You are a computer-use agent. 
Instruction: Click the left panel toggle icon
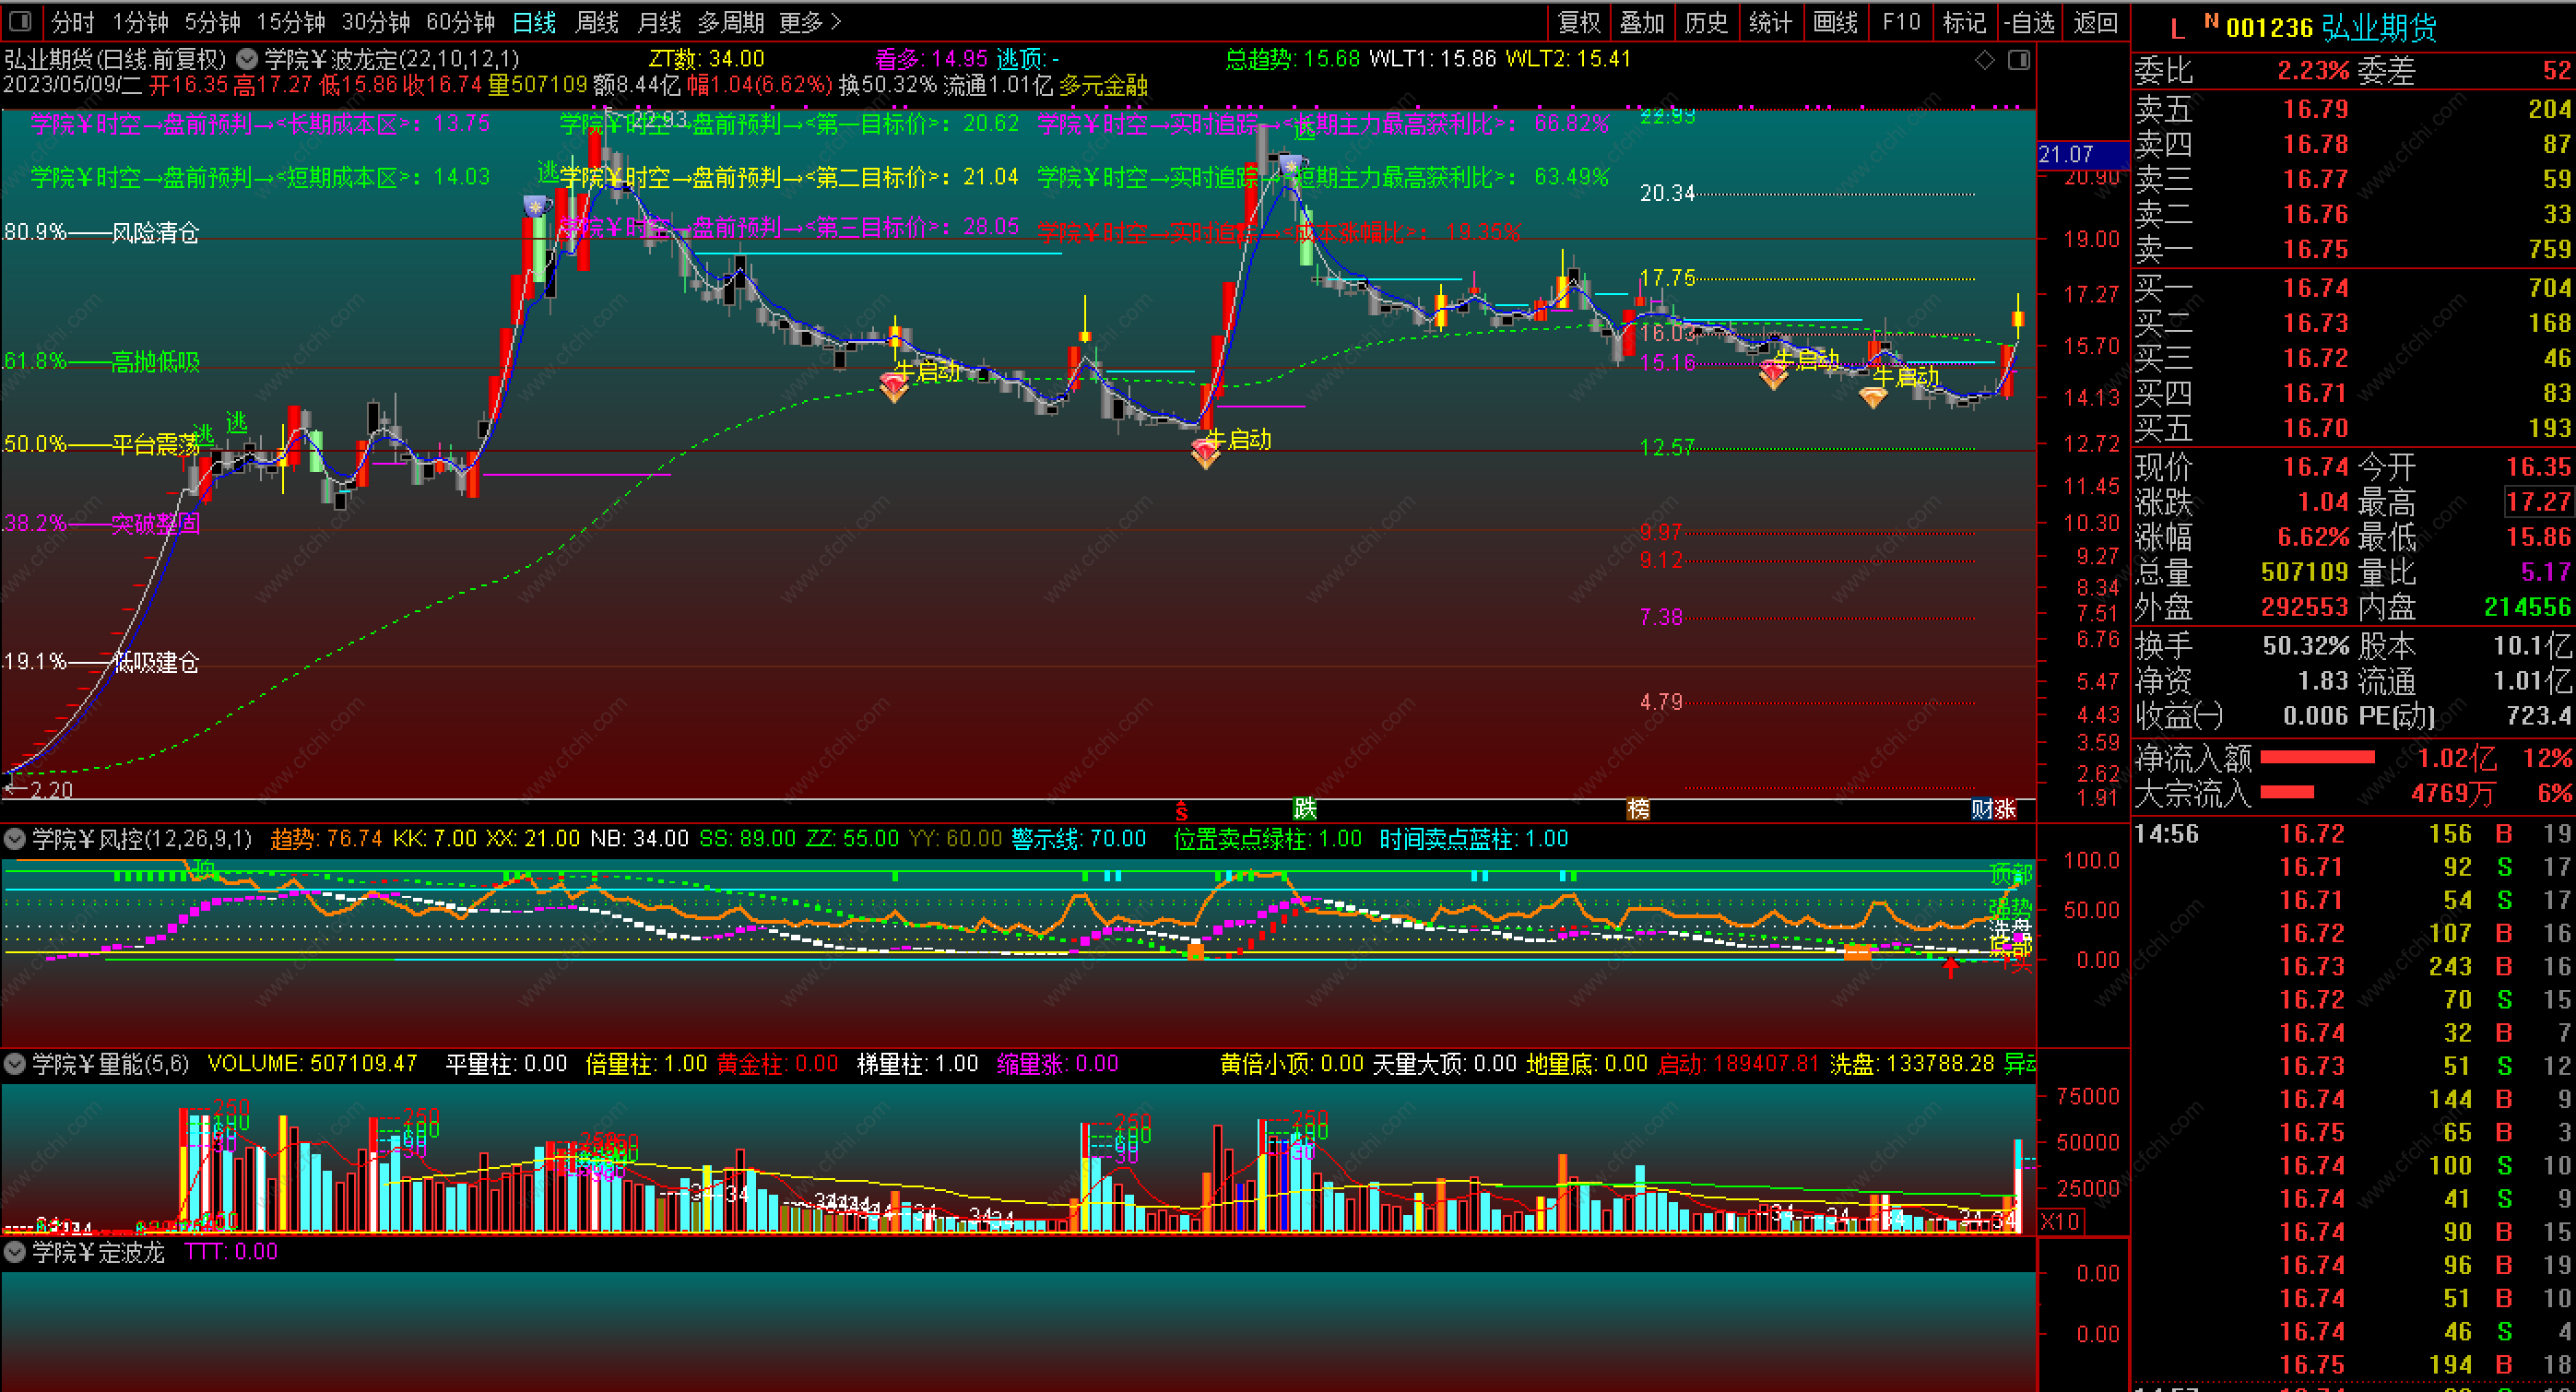pos(19,21)
